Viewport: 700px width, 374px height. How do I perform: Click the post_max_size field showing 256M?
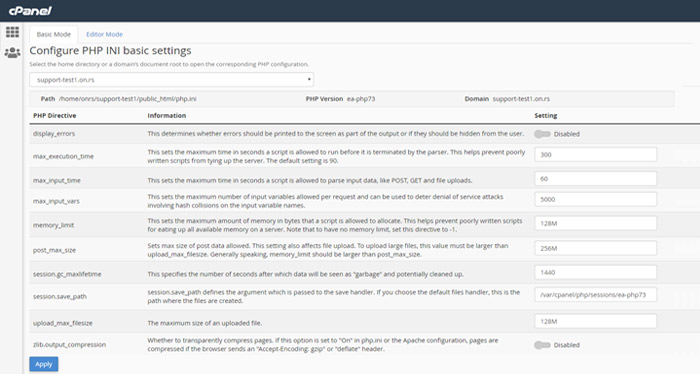596,248
